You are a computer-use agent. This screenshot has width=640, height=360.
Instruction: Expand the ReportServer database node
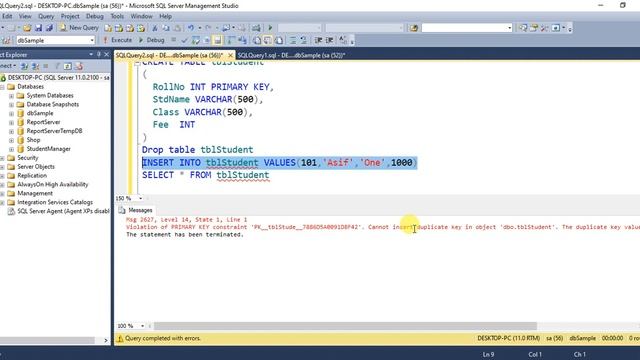pyautogui.click(x=11, y=123)
